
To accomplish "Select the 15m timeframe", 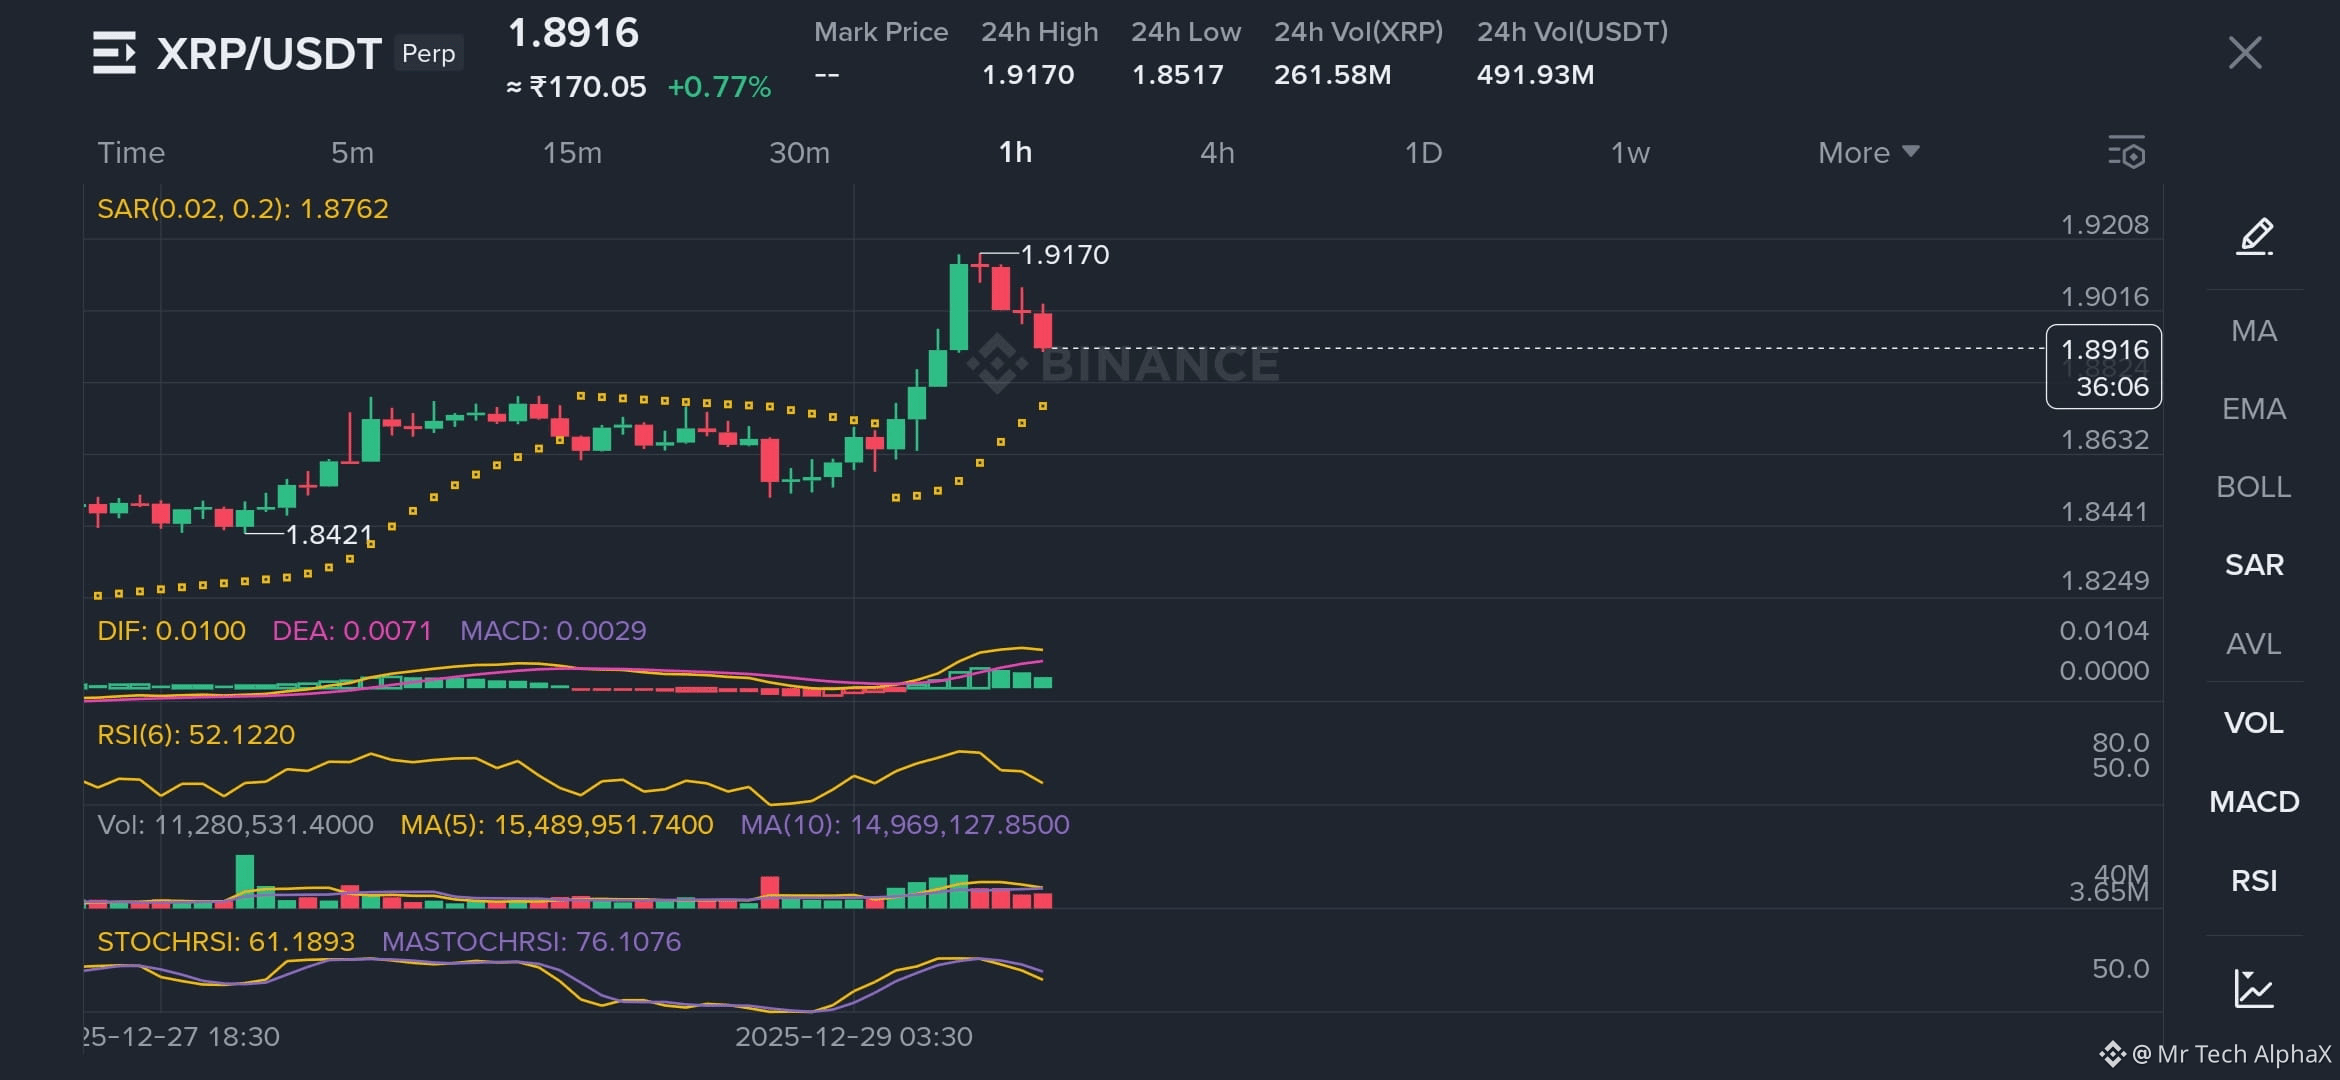I will (572, 153).
